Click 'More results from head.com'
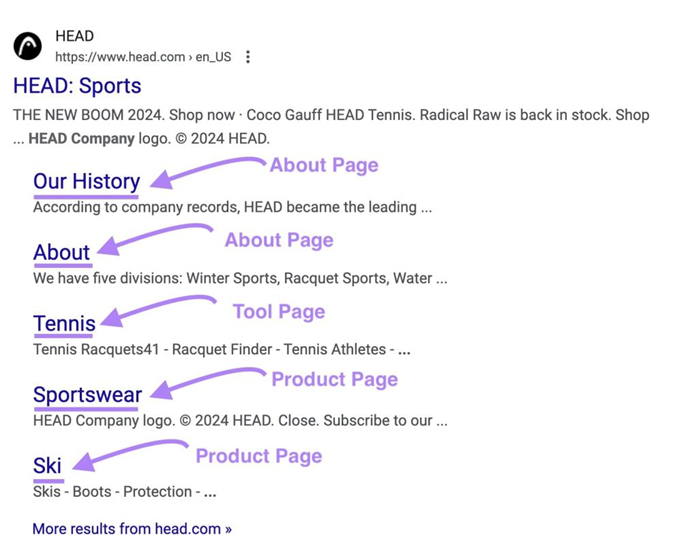 (132, 528)
